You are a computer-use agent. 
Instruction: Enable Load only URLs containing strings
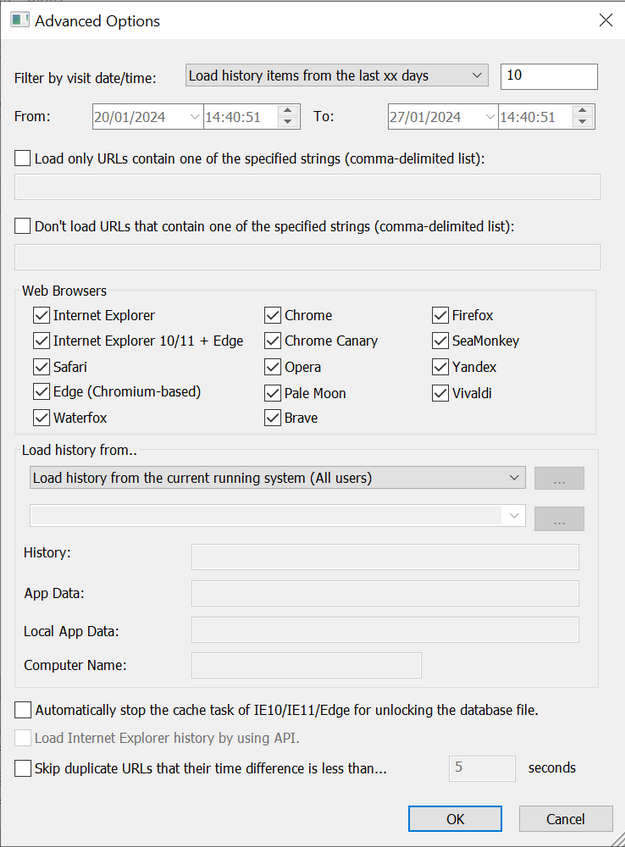coord(23,158)
